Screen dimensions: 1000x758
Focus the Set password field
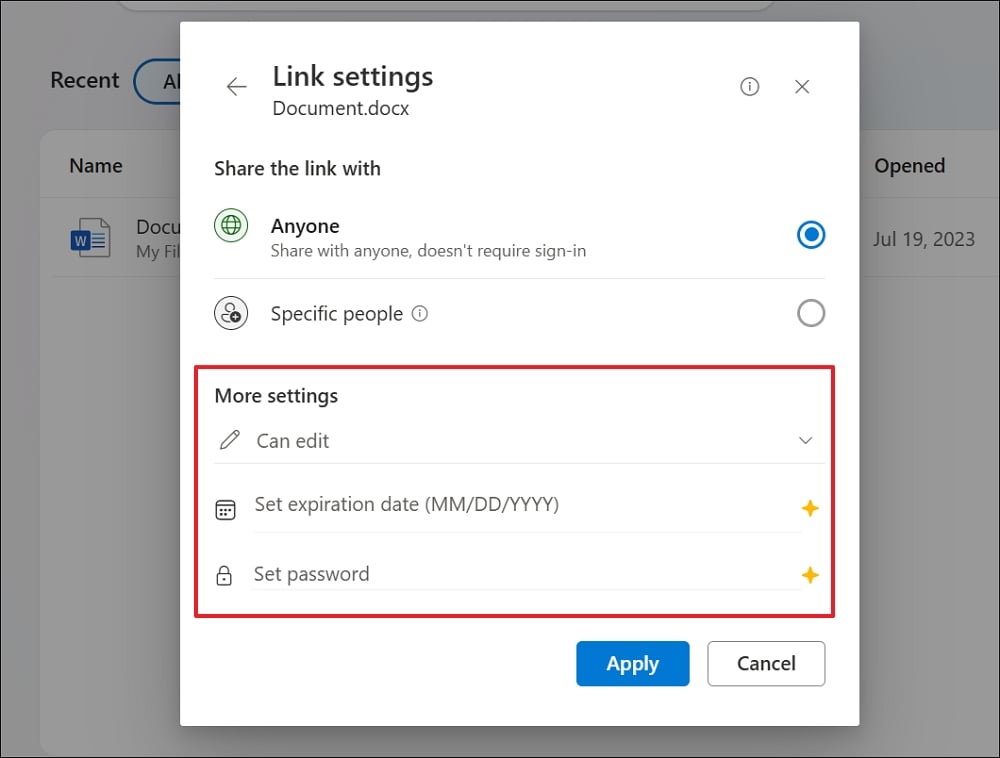point(527,574)
